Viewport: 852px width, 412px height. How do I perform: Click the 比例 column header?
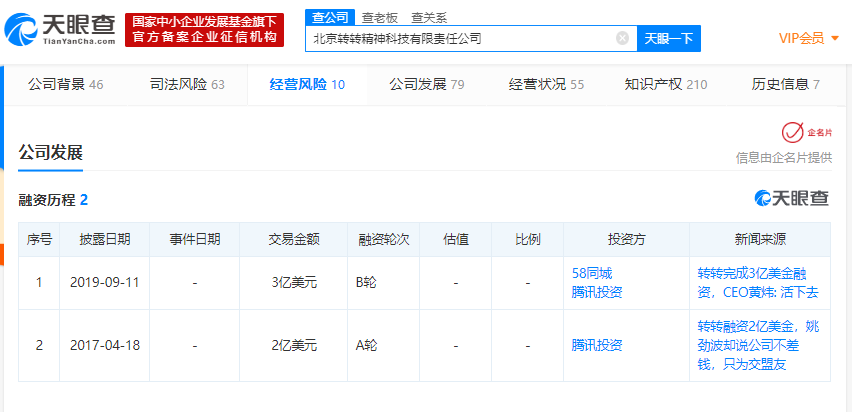click(528, 239)
